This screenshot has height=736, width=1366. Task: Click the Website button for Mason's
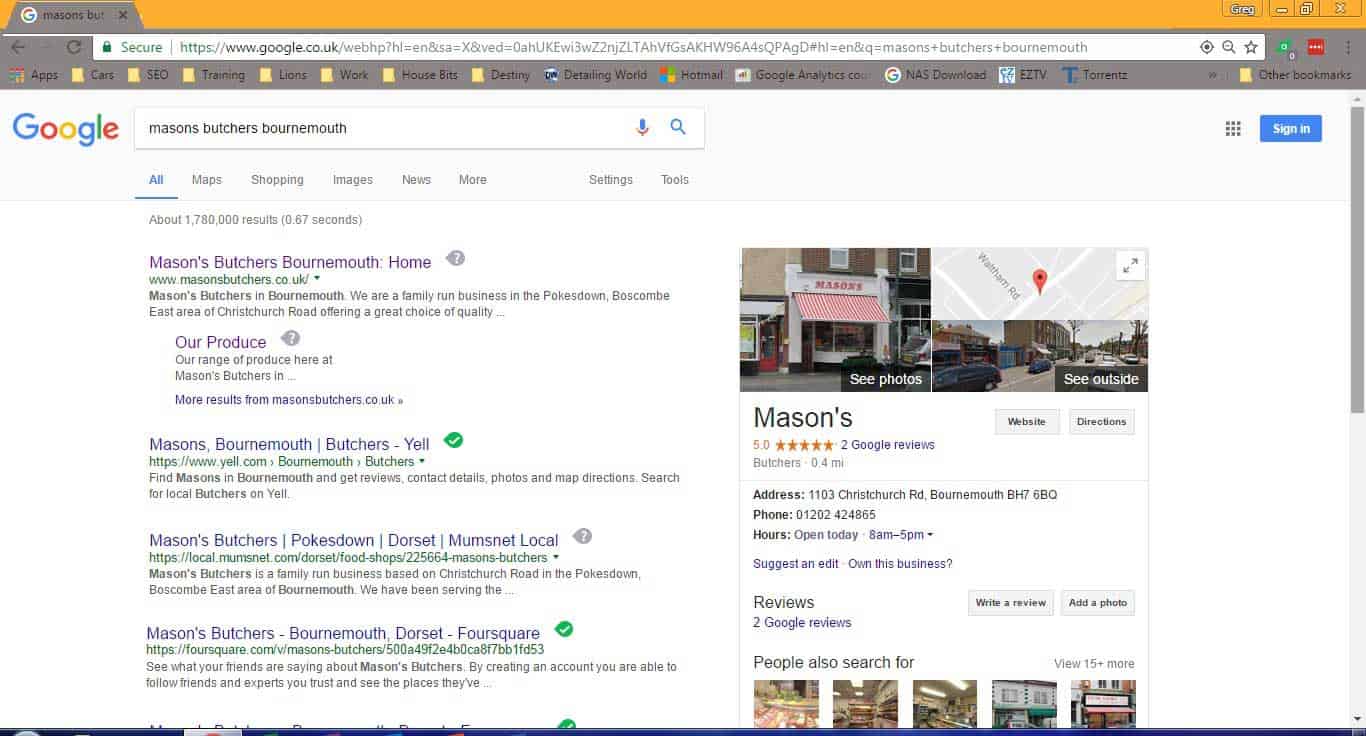click(1026, 422)
